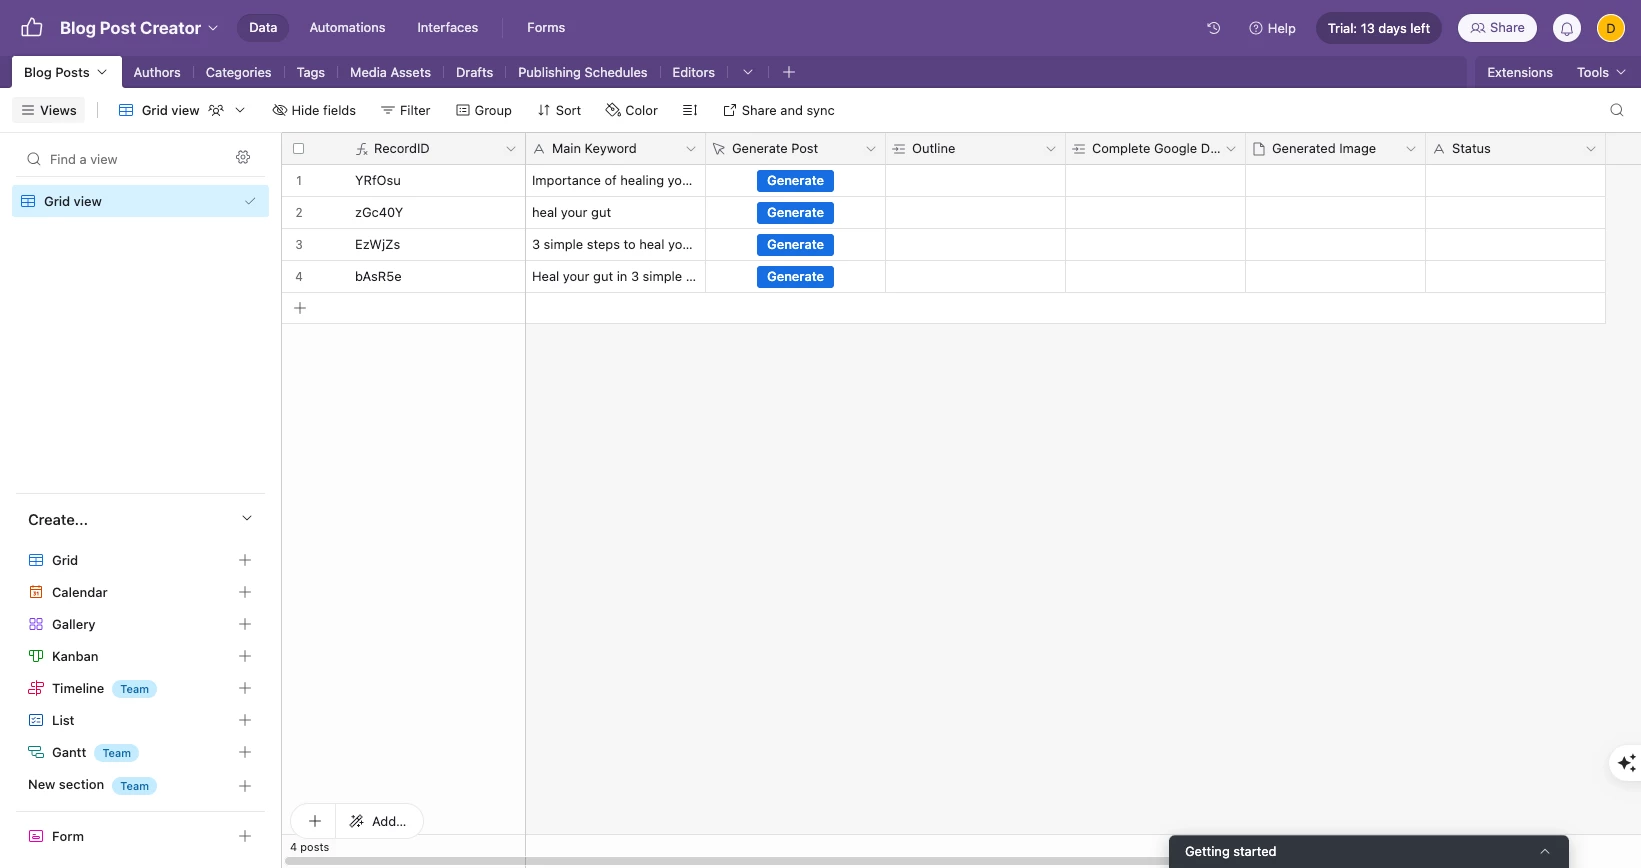Viewport: 1641px width, 868px height.
Task: Open row height options icon
Action: (x=690, y=110)
